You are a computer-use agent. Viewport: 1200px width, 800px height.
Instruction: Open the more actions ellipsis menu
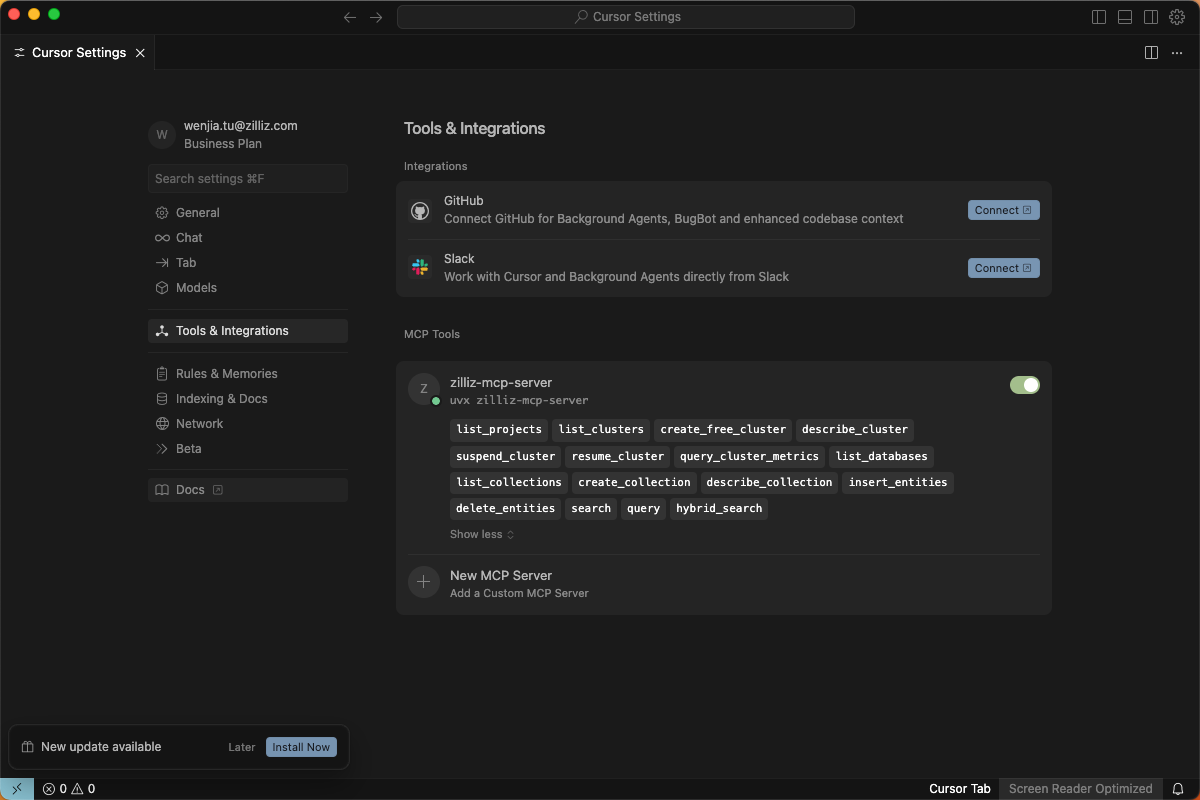tap(1177, 53)
